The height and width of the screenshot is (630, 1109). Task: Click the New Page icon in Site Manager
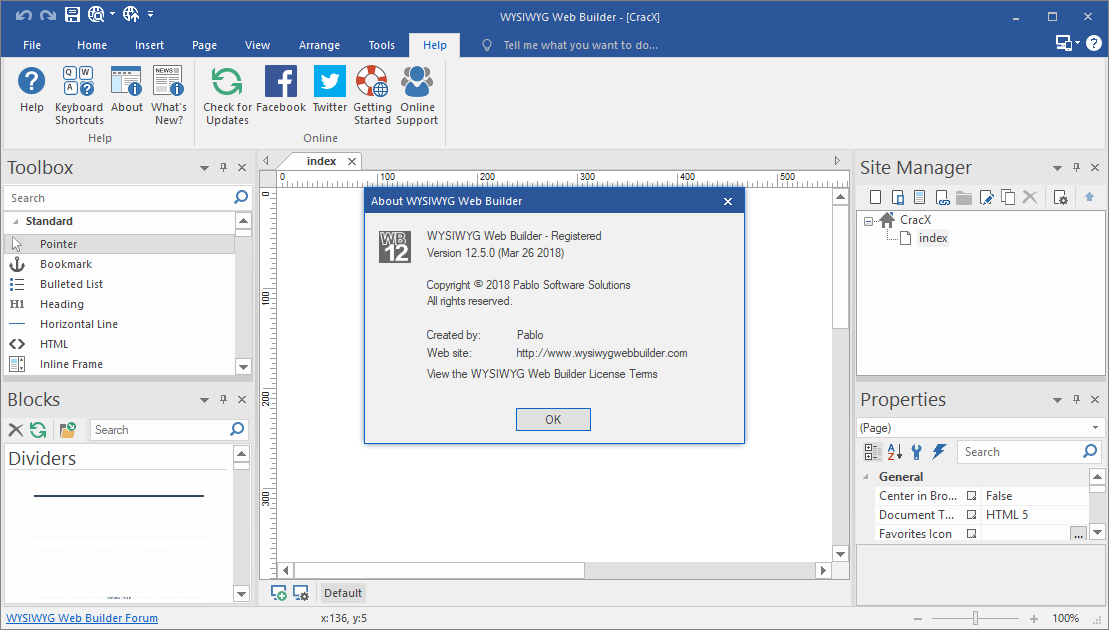coord(875,197)
